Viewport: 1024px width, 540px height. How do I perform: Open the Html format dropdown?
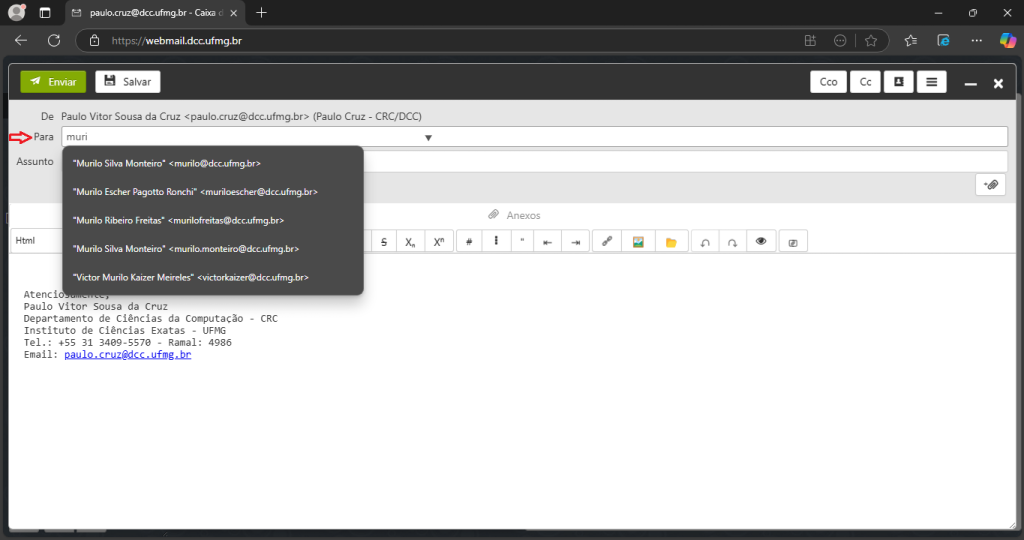coord(36,241)
